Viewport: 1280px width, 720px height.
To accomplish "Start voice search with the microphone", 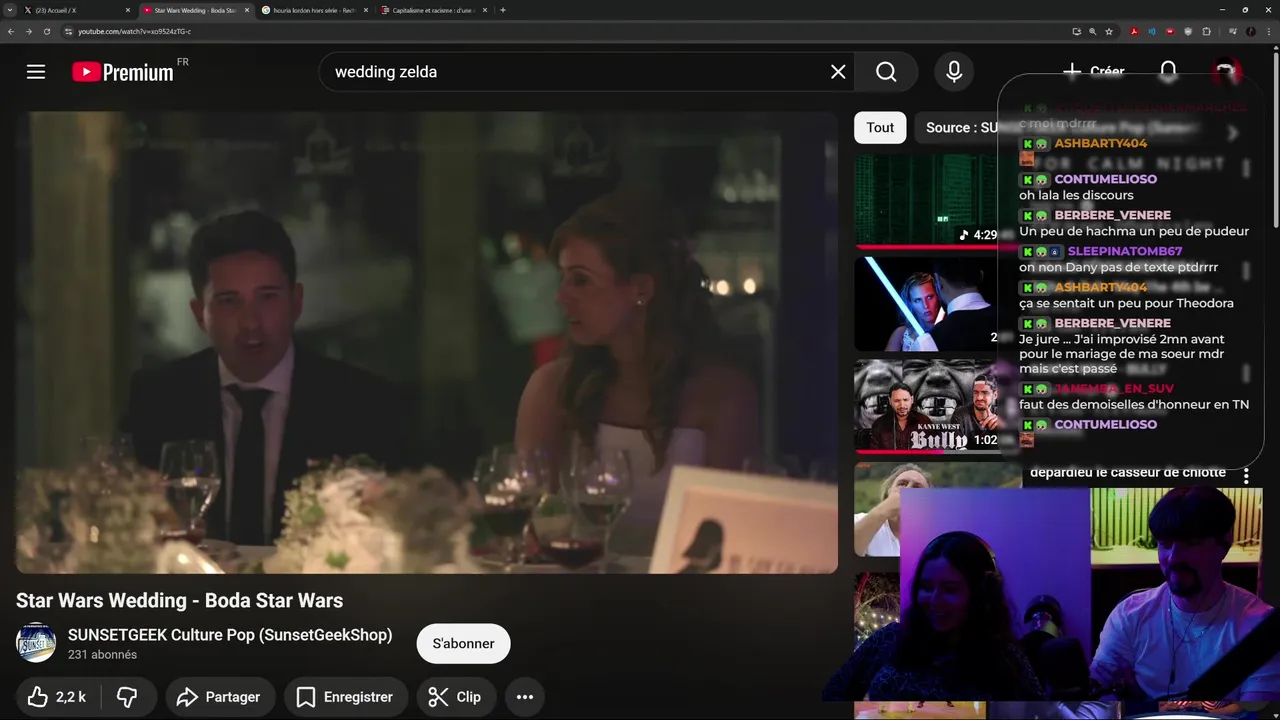I will point(954,72).
